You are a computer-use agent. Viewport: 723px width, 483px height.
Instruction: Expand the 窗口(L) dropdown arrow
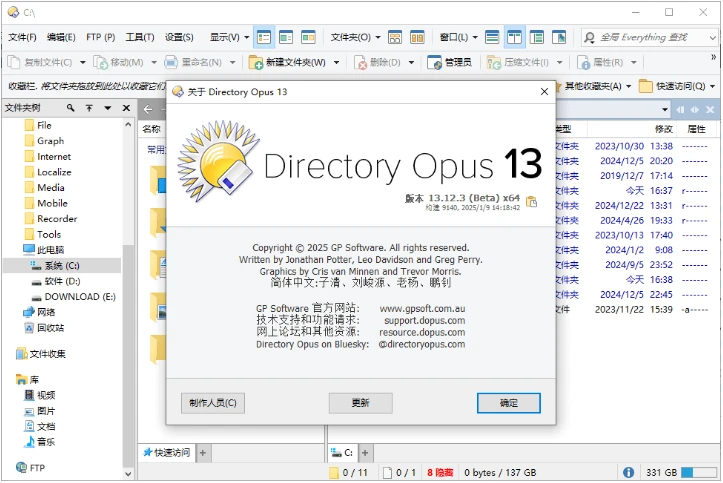(475, 37)
